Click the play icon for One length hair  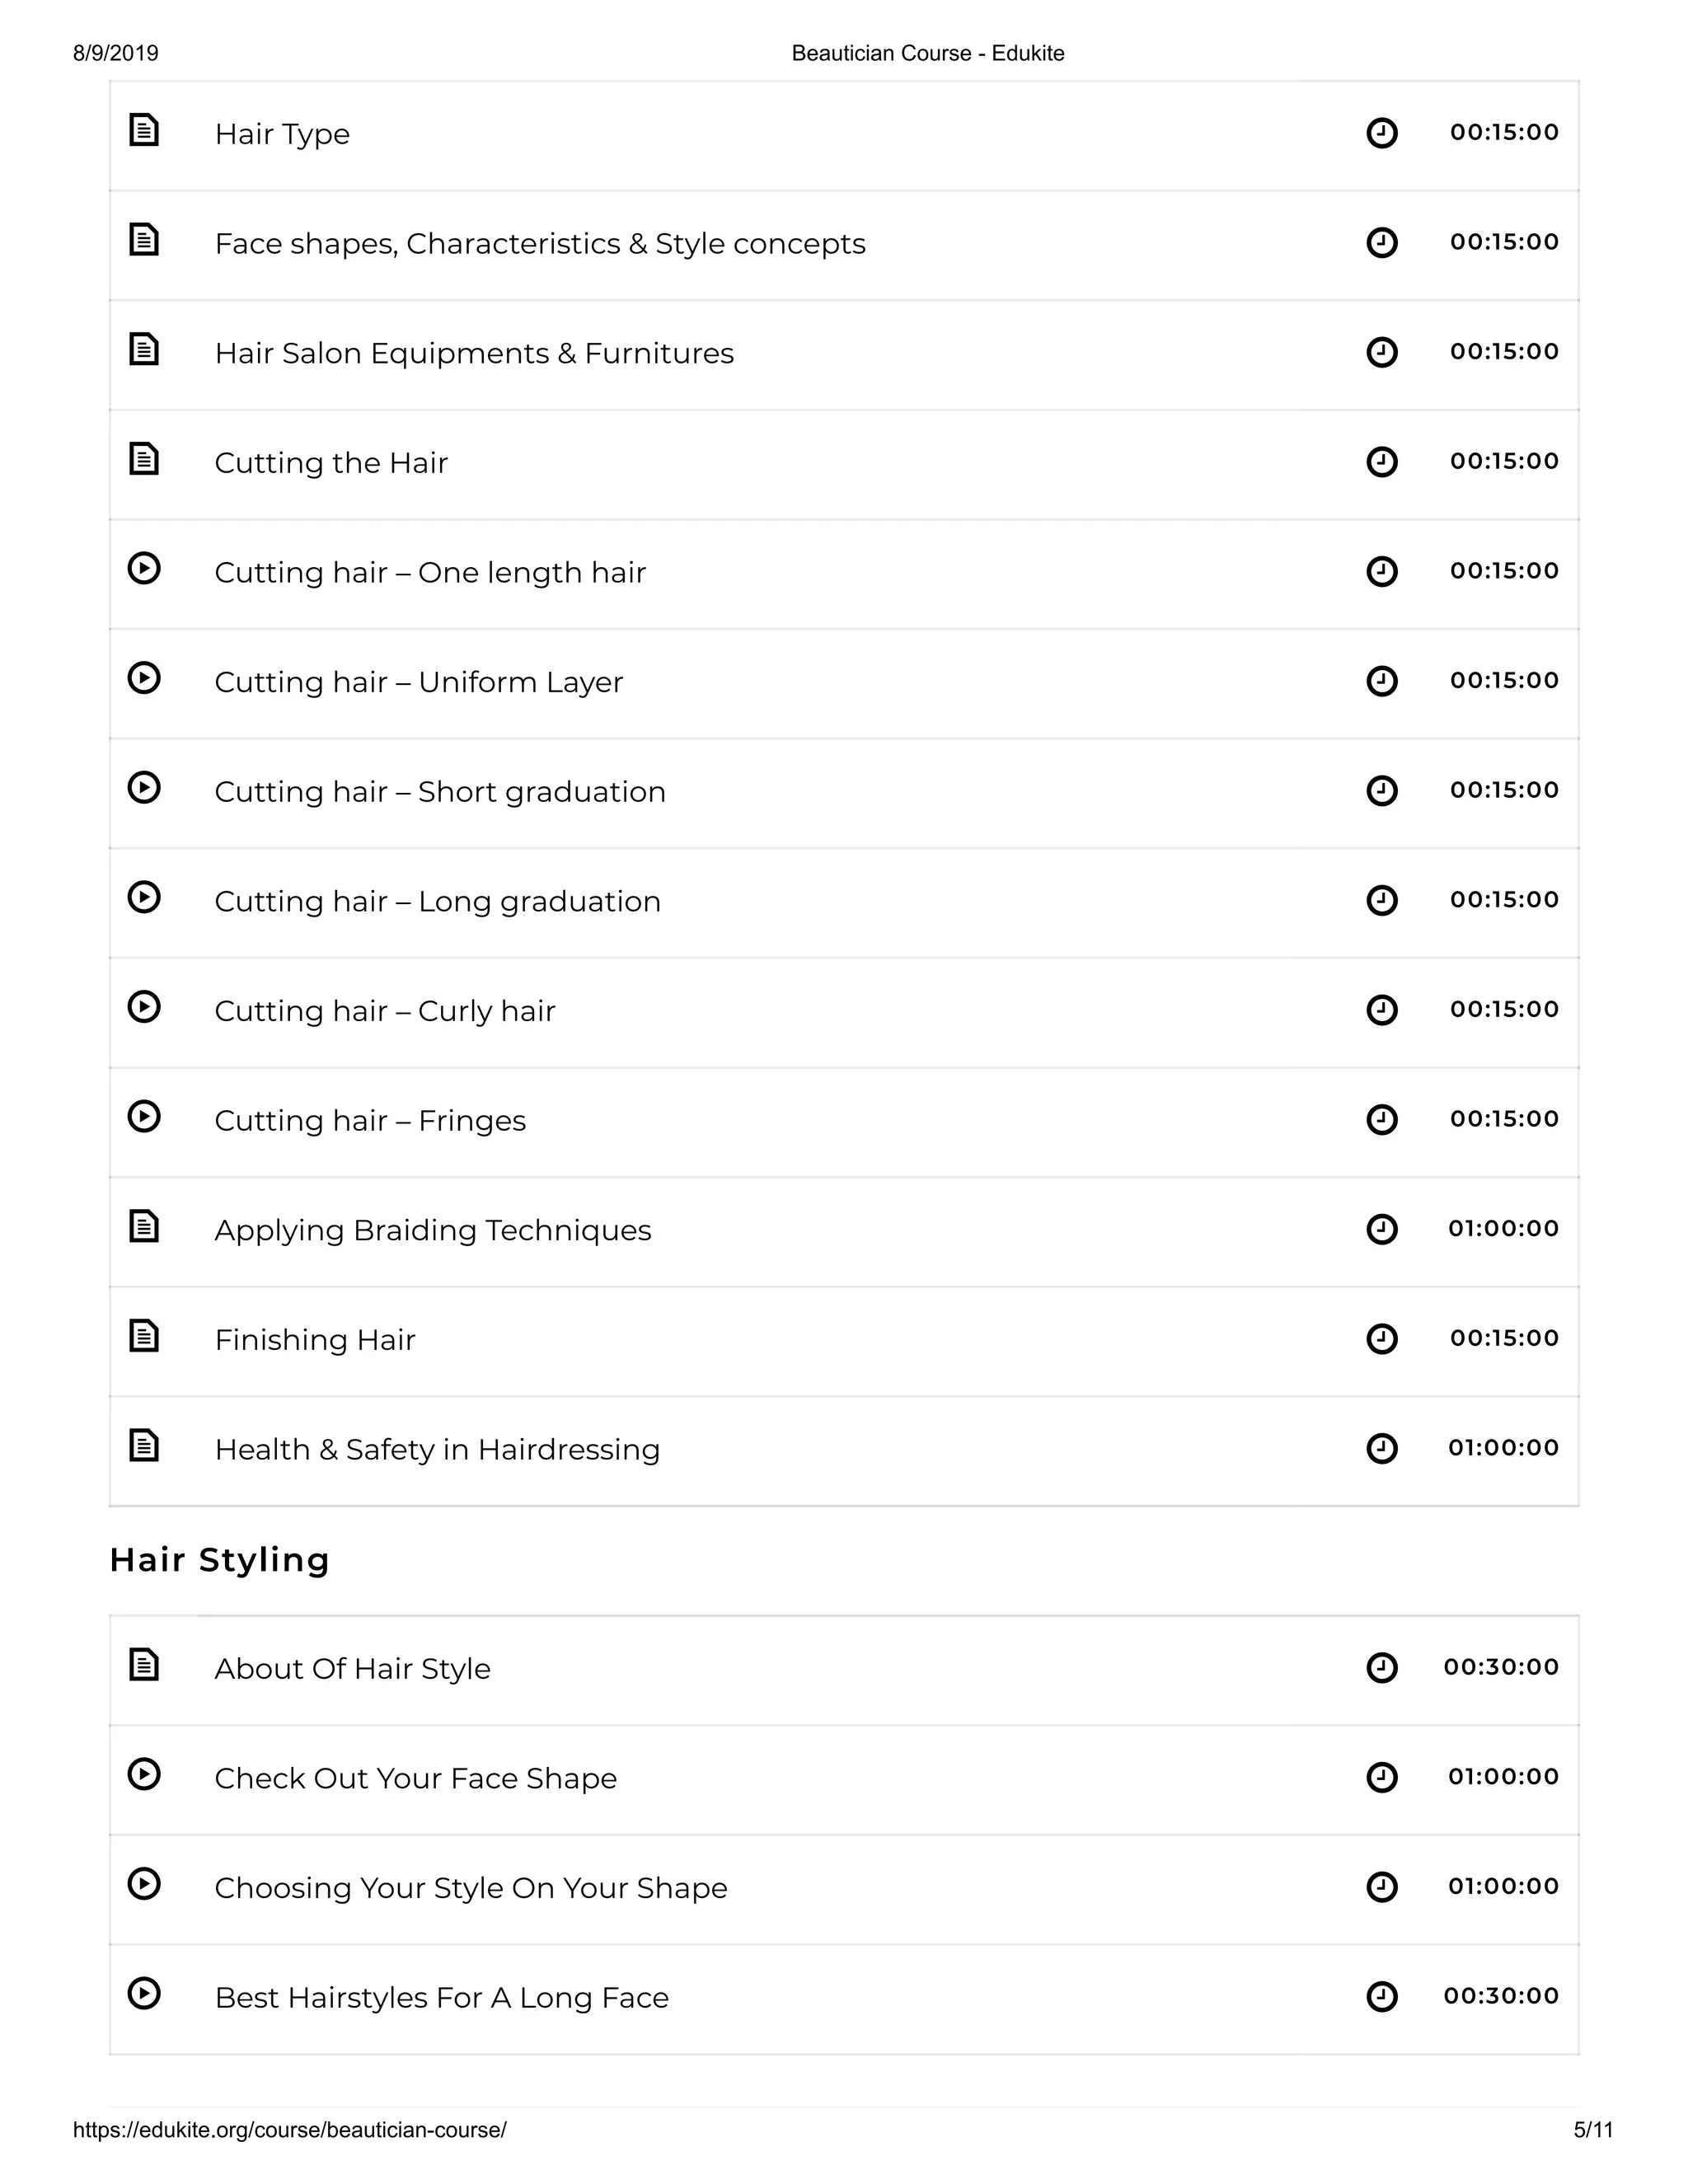pos(144,569)
